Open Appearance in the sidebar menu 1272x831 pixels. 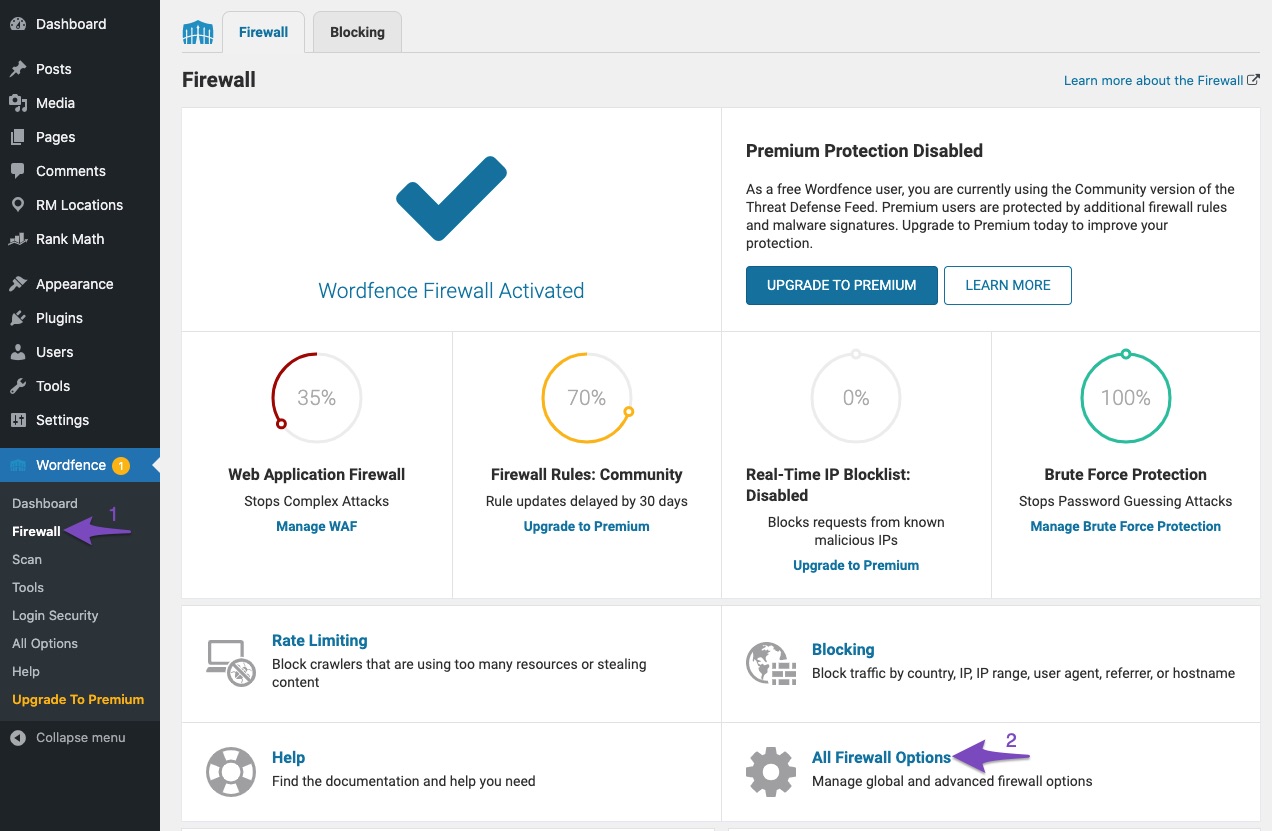80,284
